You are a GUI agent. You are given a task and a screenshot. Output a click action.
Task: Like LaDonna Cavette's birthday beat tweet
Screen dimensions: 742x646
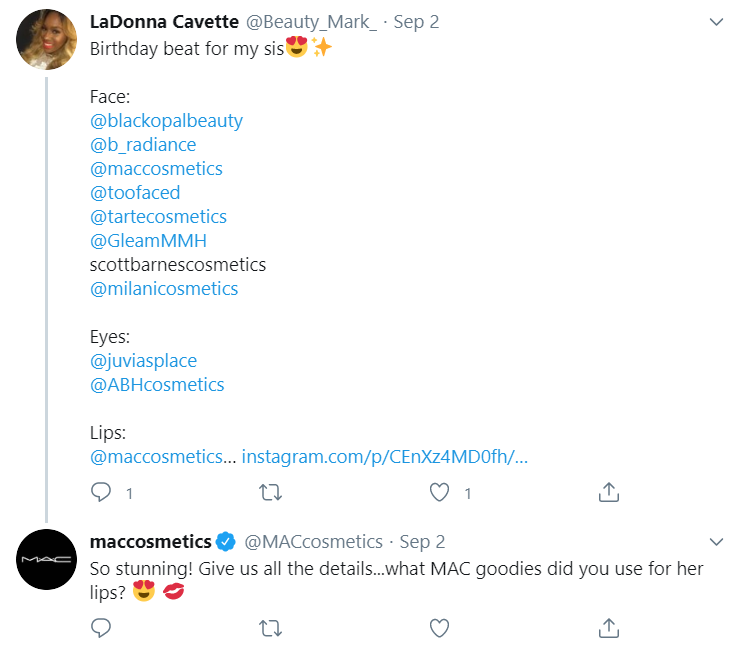click(x=439, y=492)
